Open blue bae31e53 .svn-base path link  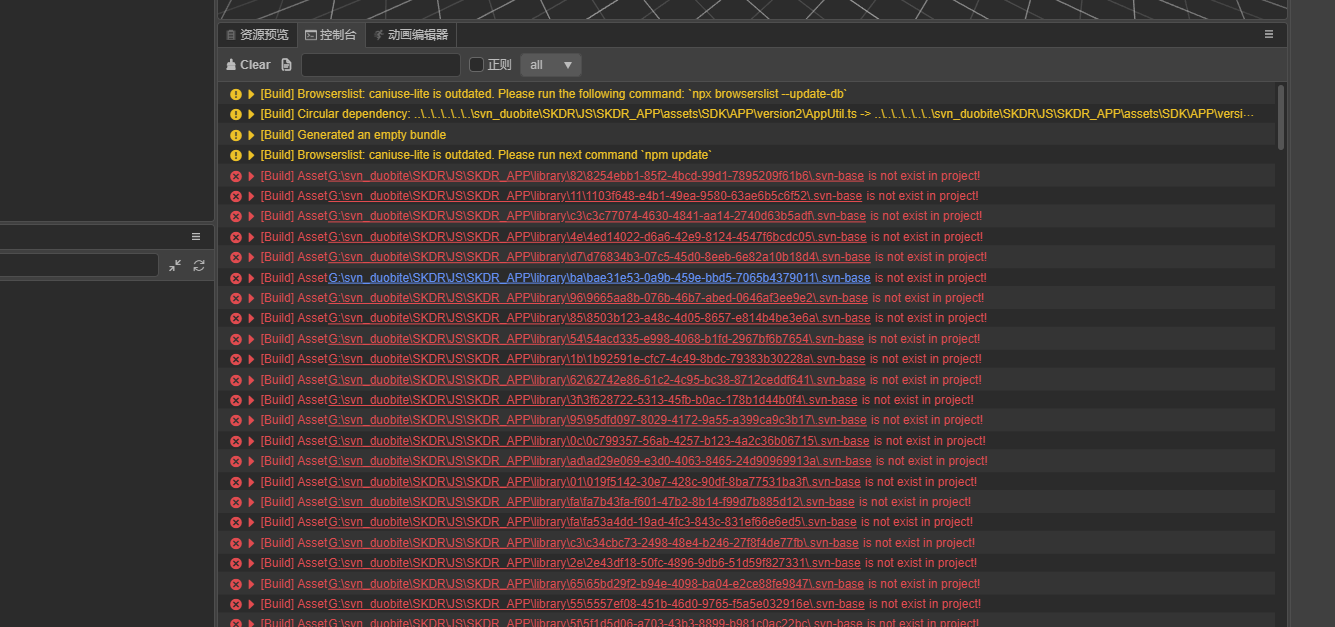[599, 278]
